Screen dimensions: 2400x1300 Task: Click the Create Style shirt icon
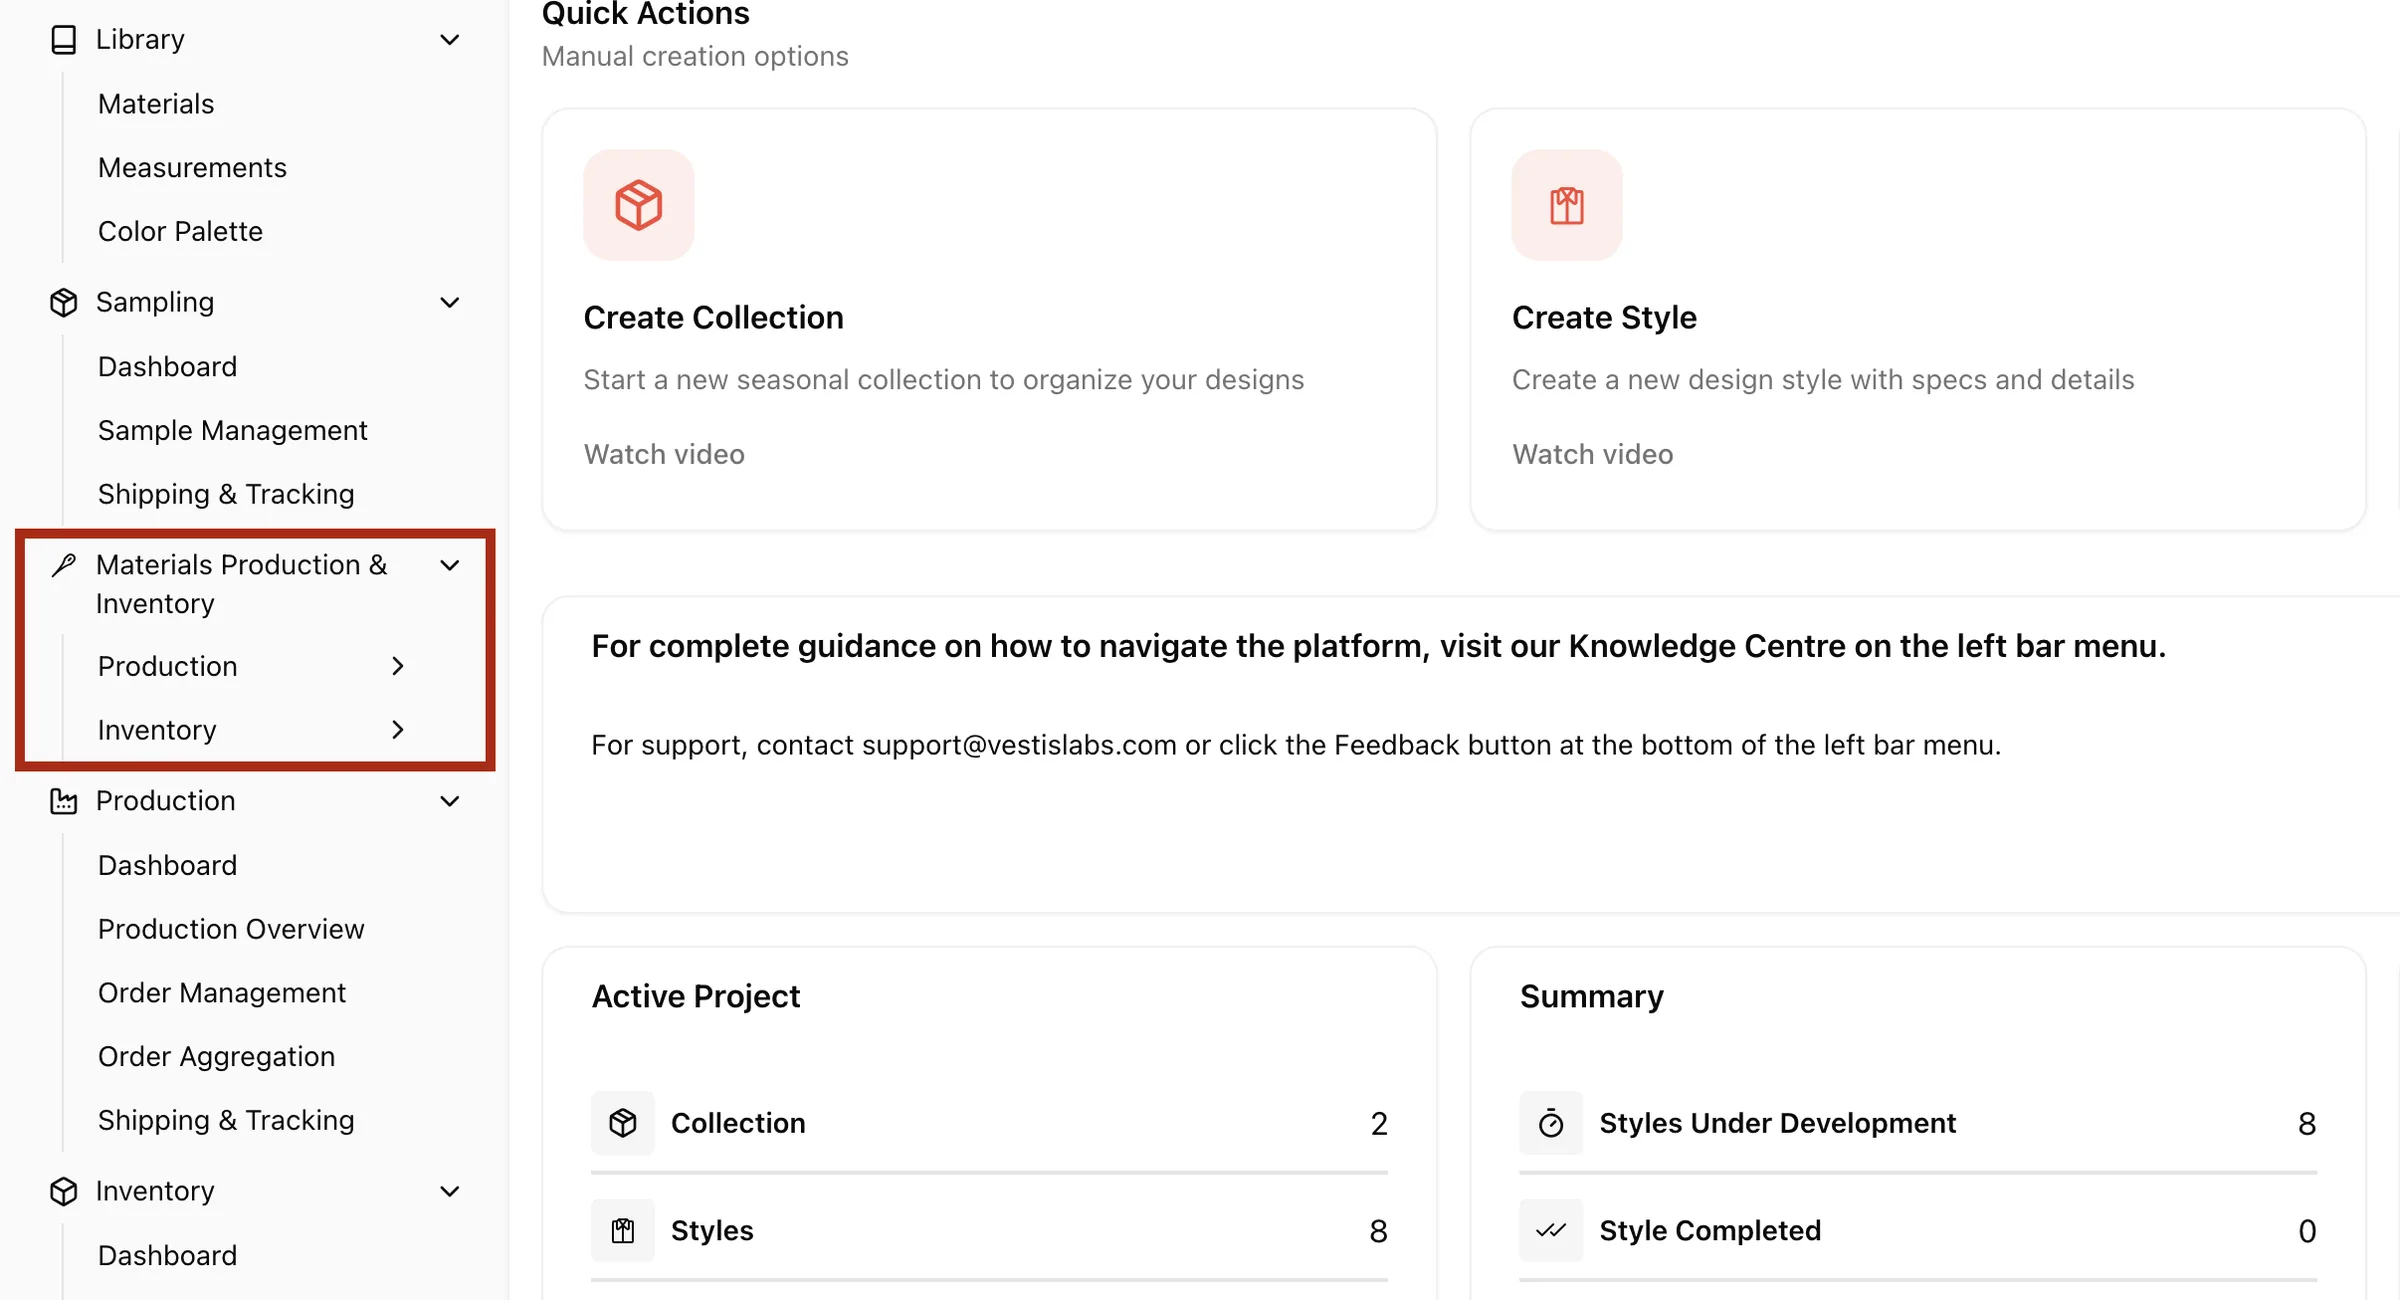1567,205
